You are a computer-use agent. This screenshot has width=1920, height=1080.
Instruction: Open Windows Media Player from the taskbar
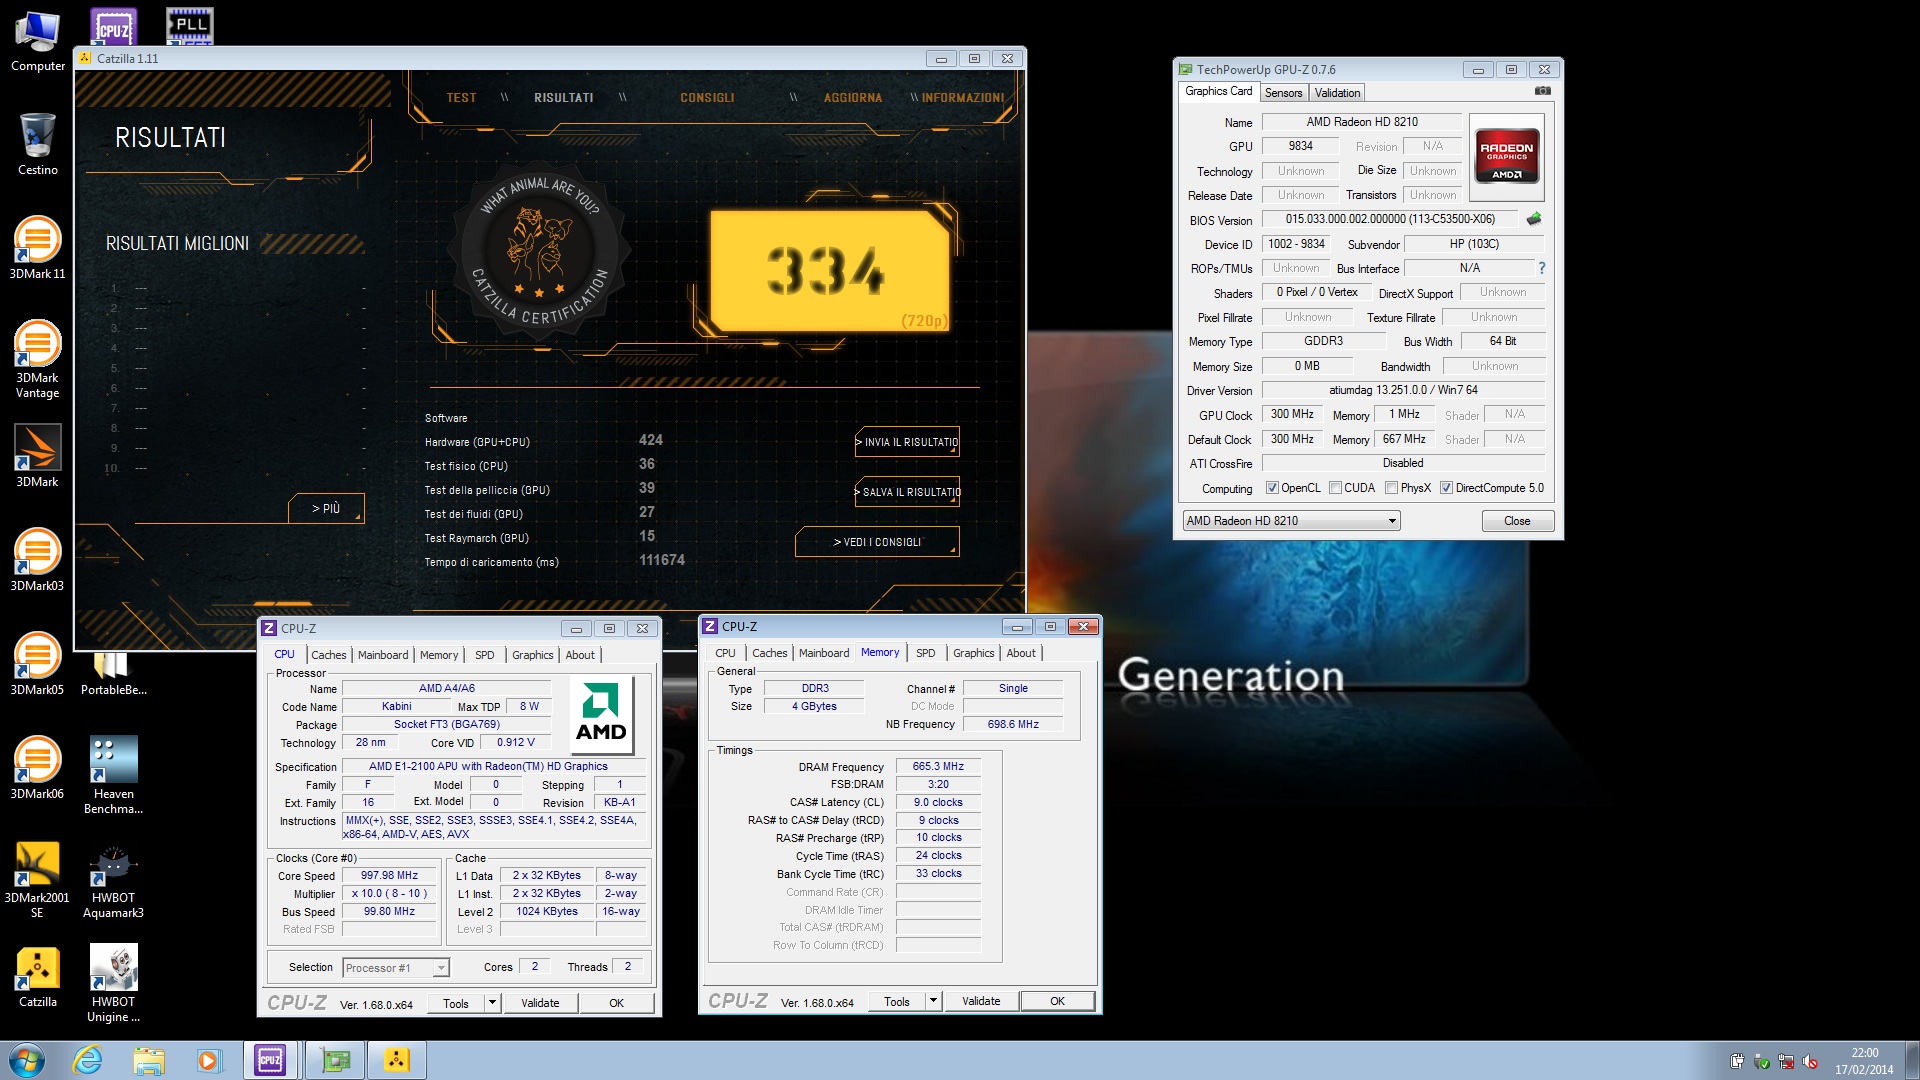pos(208,1060)
